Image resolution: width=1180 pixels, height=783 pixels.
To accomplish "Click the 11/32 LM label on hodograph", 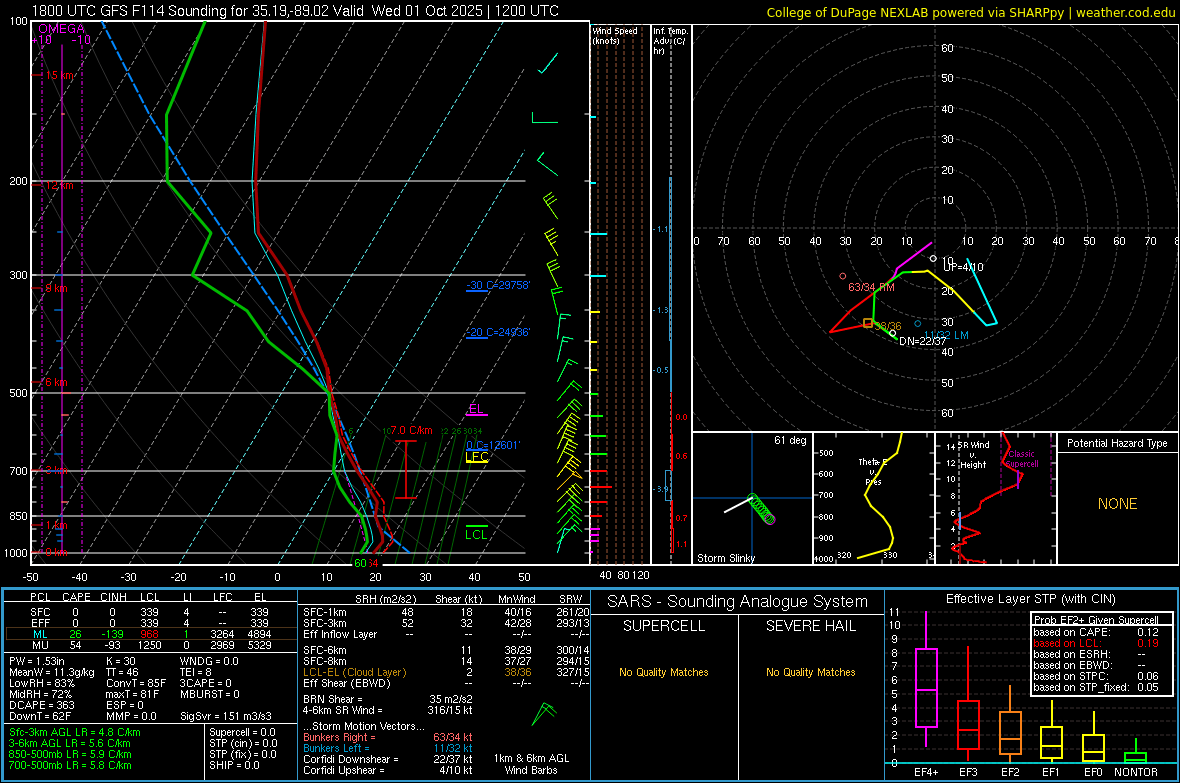I will 946,335.
